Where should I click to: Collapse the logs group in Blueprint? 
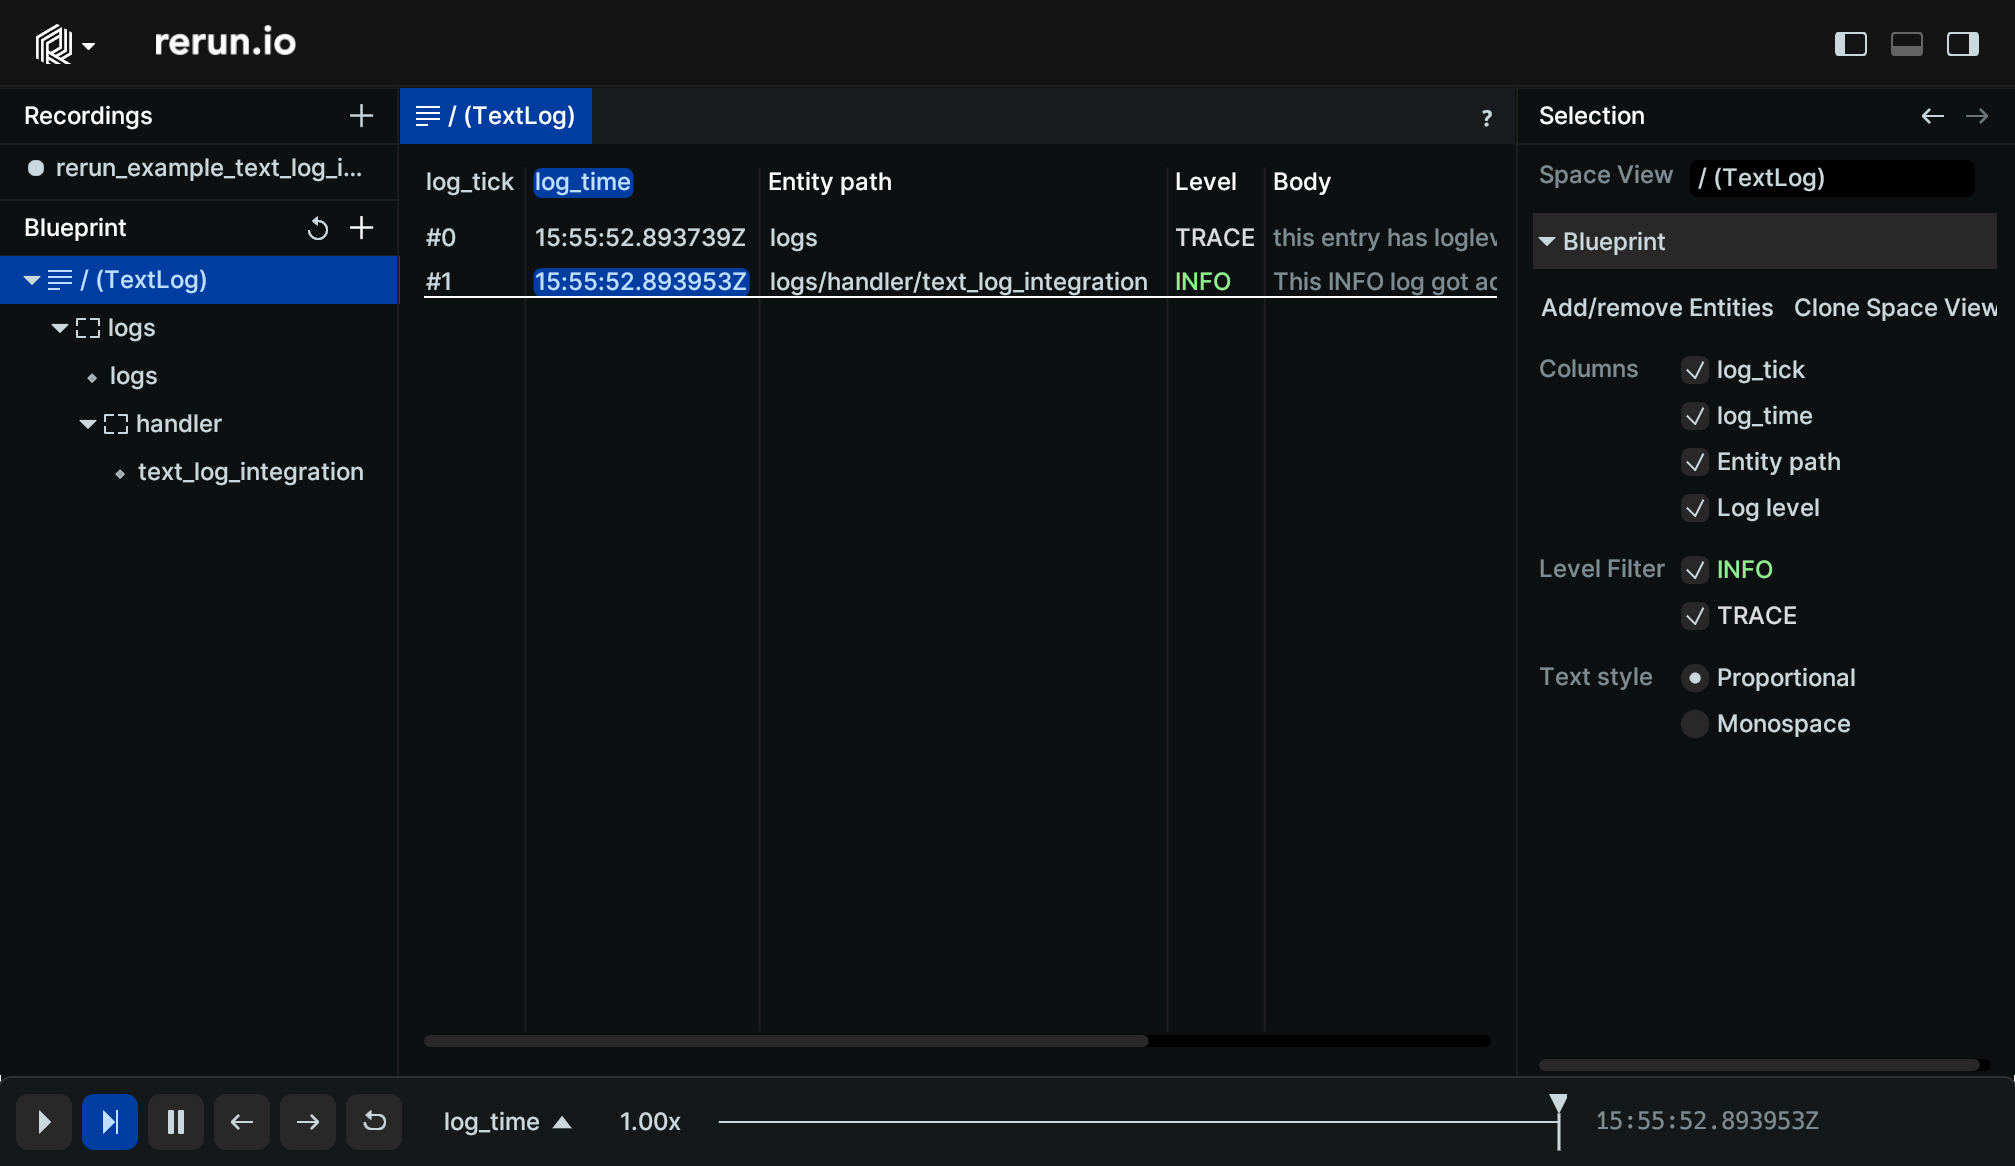point(60,328)
